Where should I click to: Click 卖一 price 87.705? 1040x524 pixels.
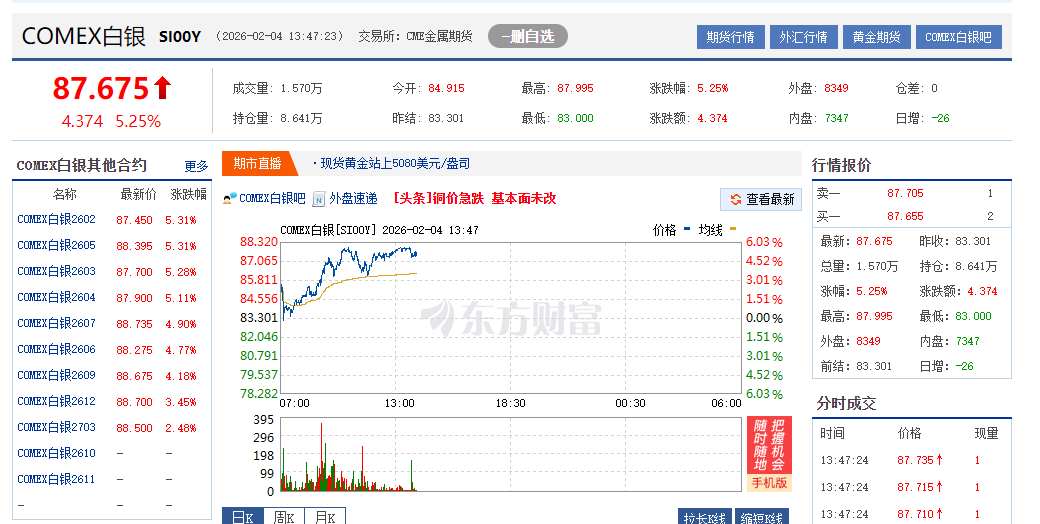point(905,193)
